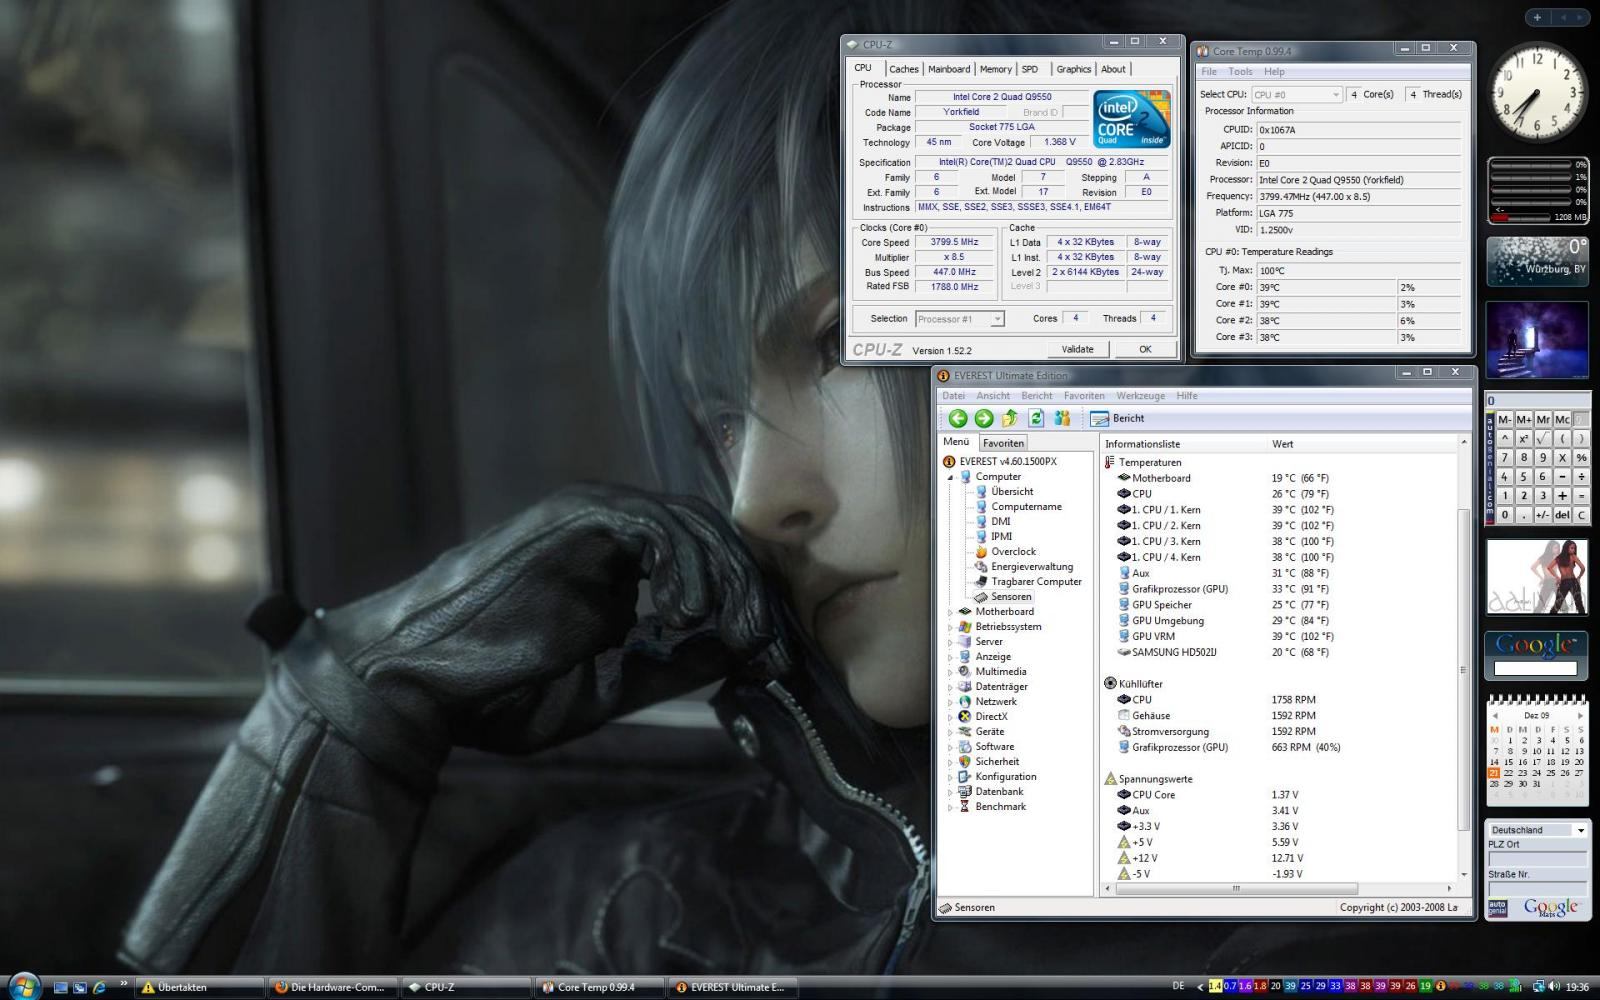
Task: Click the Google search gadget input field
Action: (x=1535, y=668)
